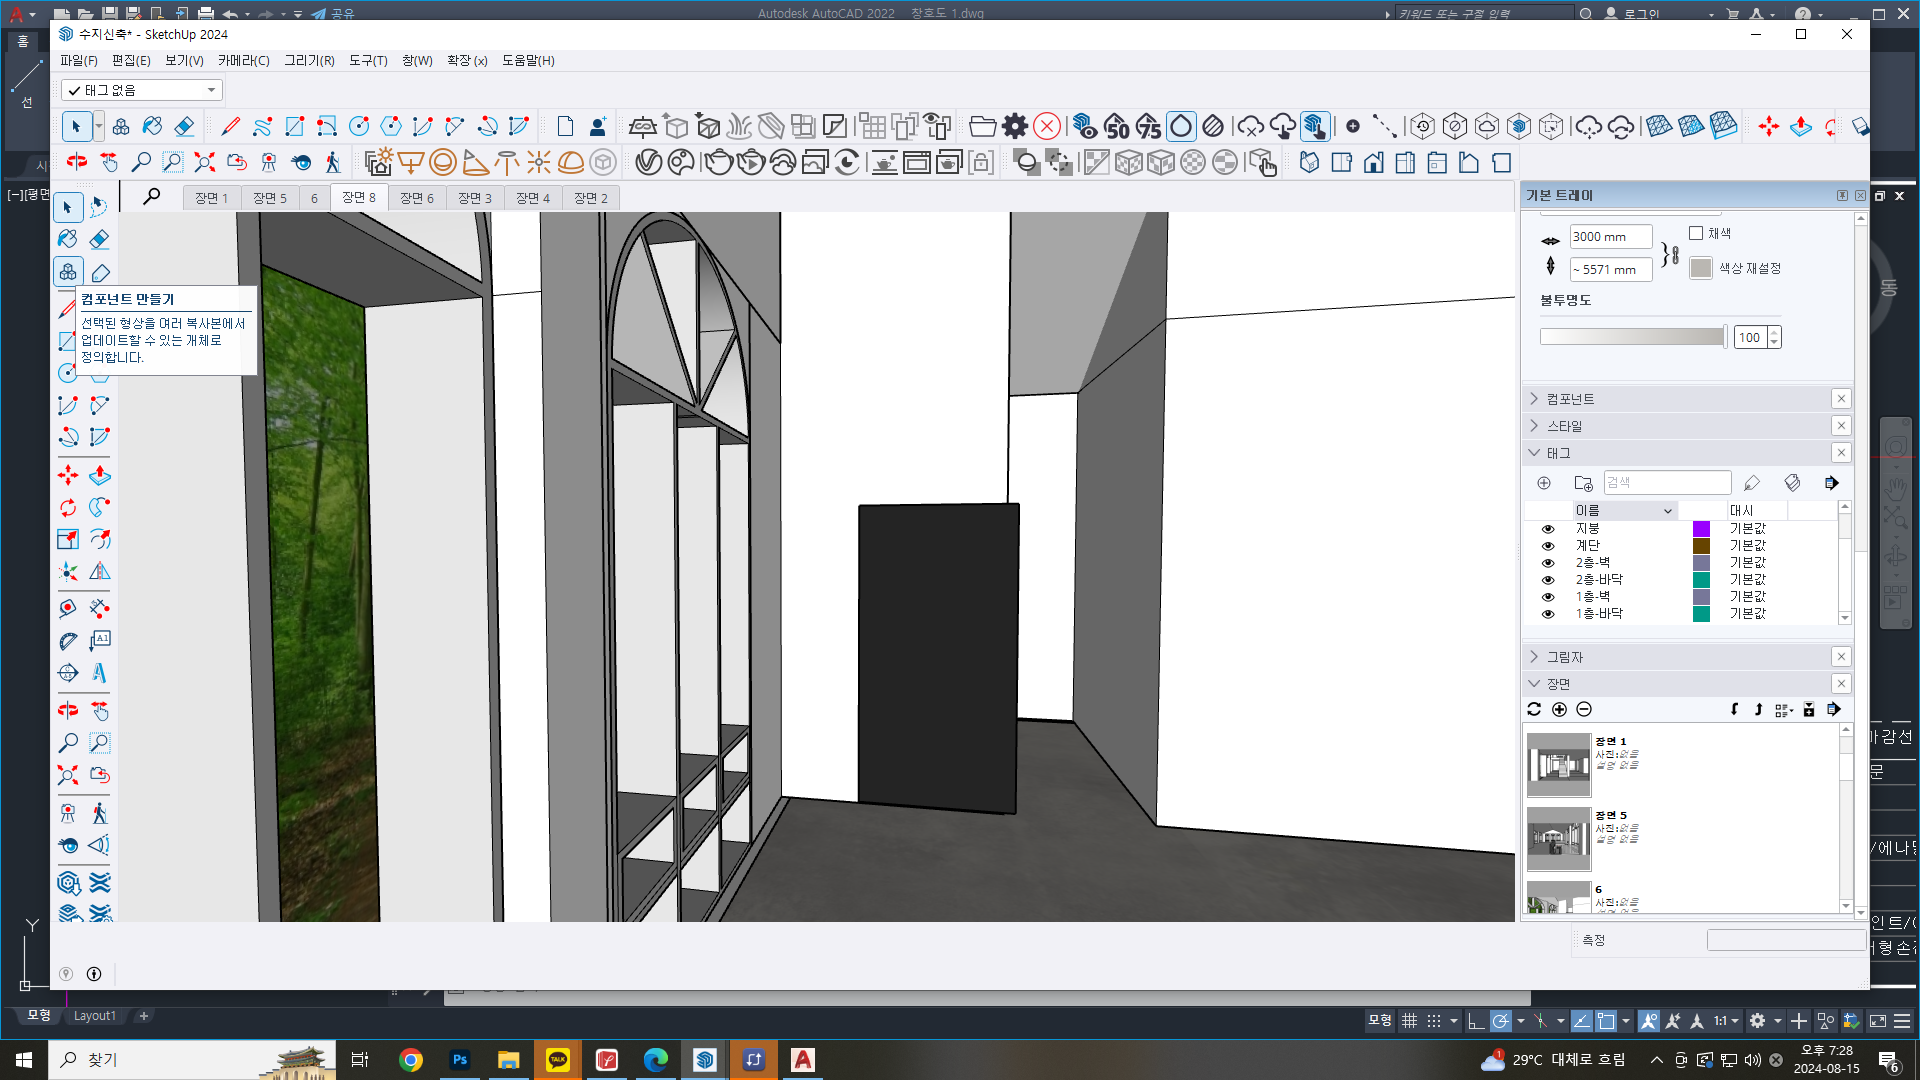
Task: Select the Eraser tool in left toolbar
Action: point(99,239)
